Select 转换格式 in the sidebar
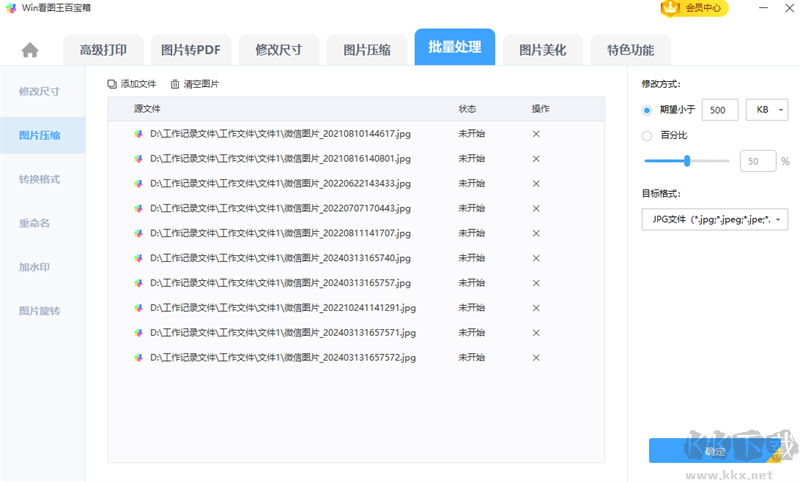 [40, 179]
